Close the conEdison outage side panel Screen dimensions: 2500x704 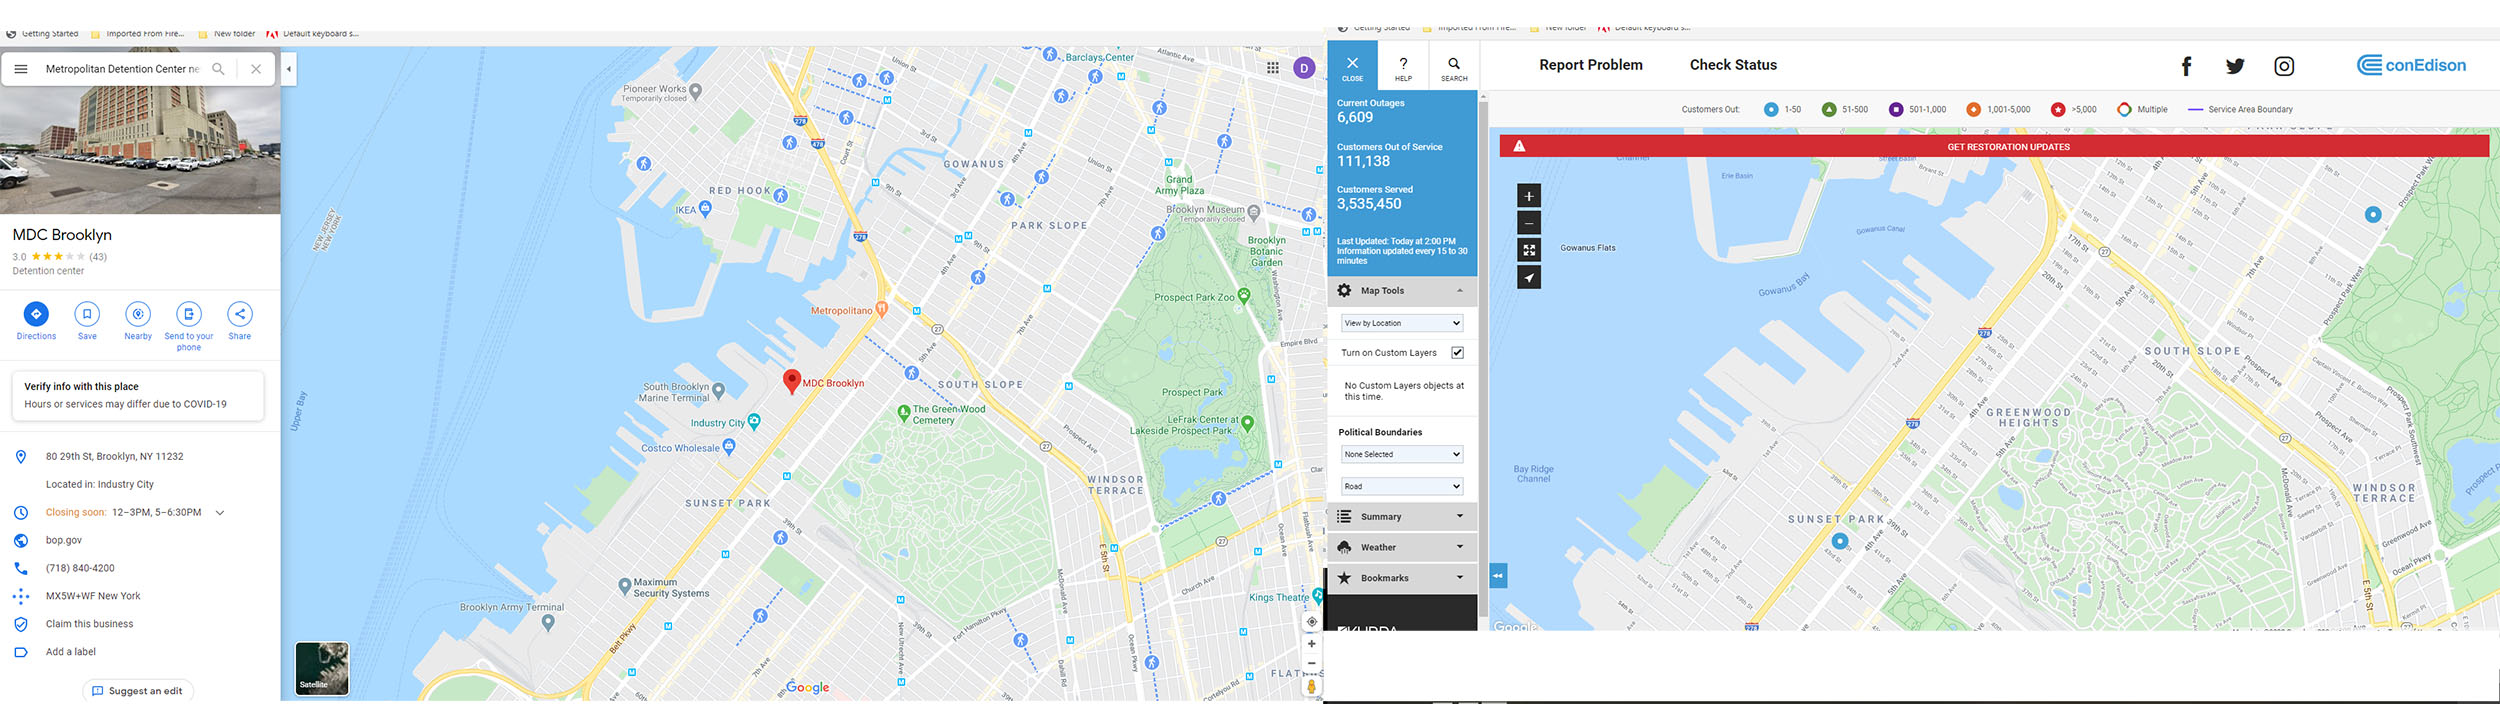(1352, 66)
